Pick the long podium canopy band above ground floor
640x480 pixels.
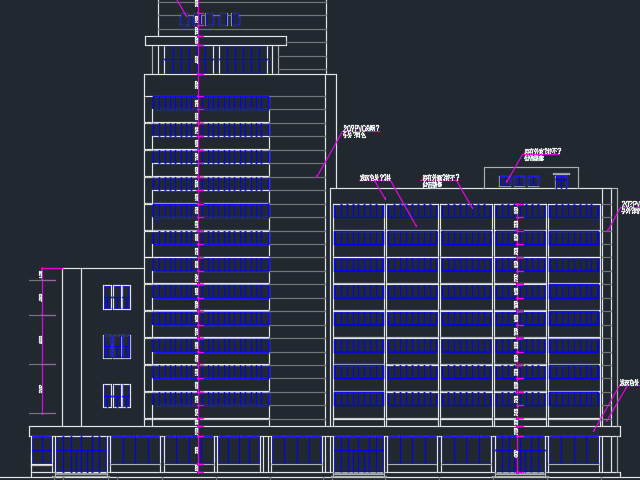(325, 431)
